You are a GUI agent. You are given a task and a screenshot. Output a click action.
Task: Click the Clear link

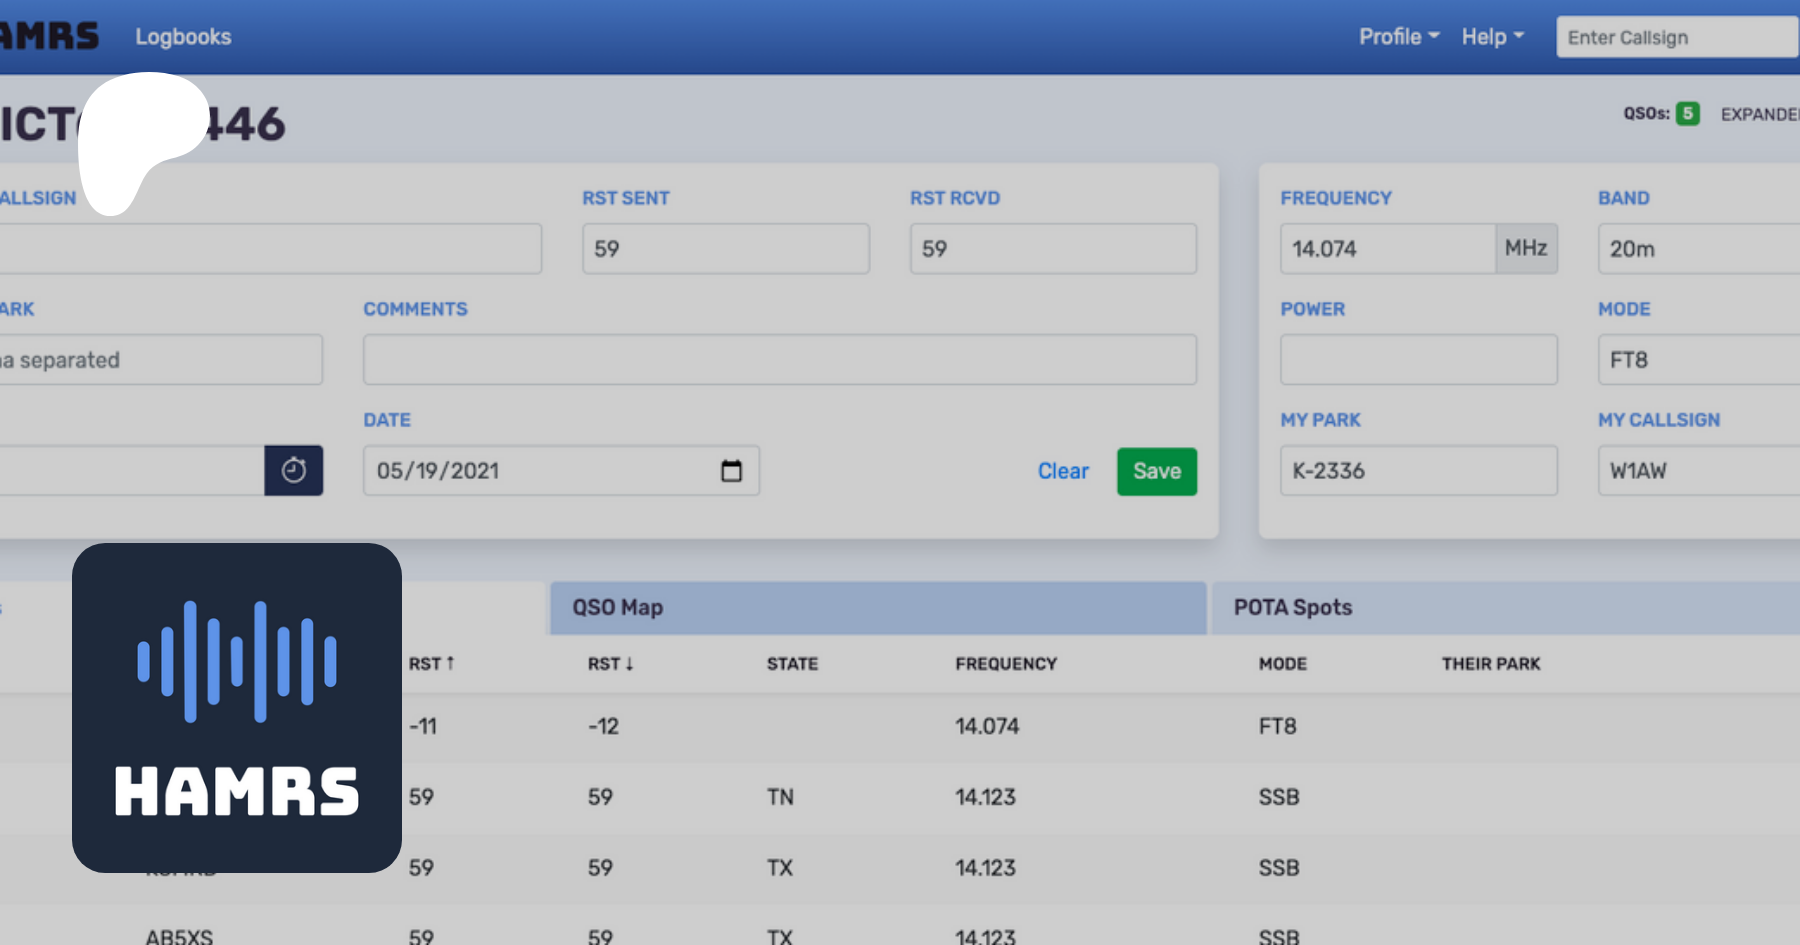coord(1062,471)
